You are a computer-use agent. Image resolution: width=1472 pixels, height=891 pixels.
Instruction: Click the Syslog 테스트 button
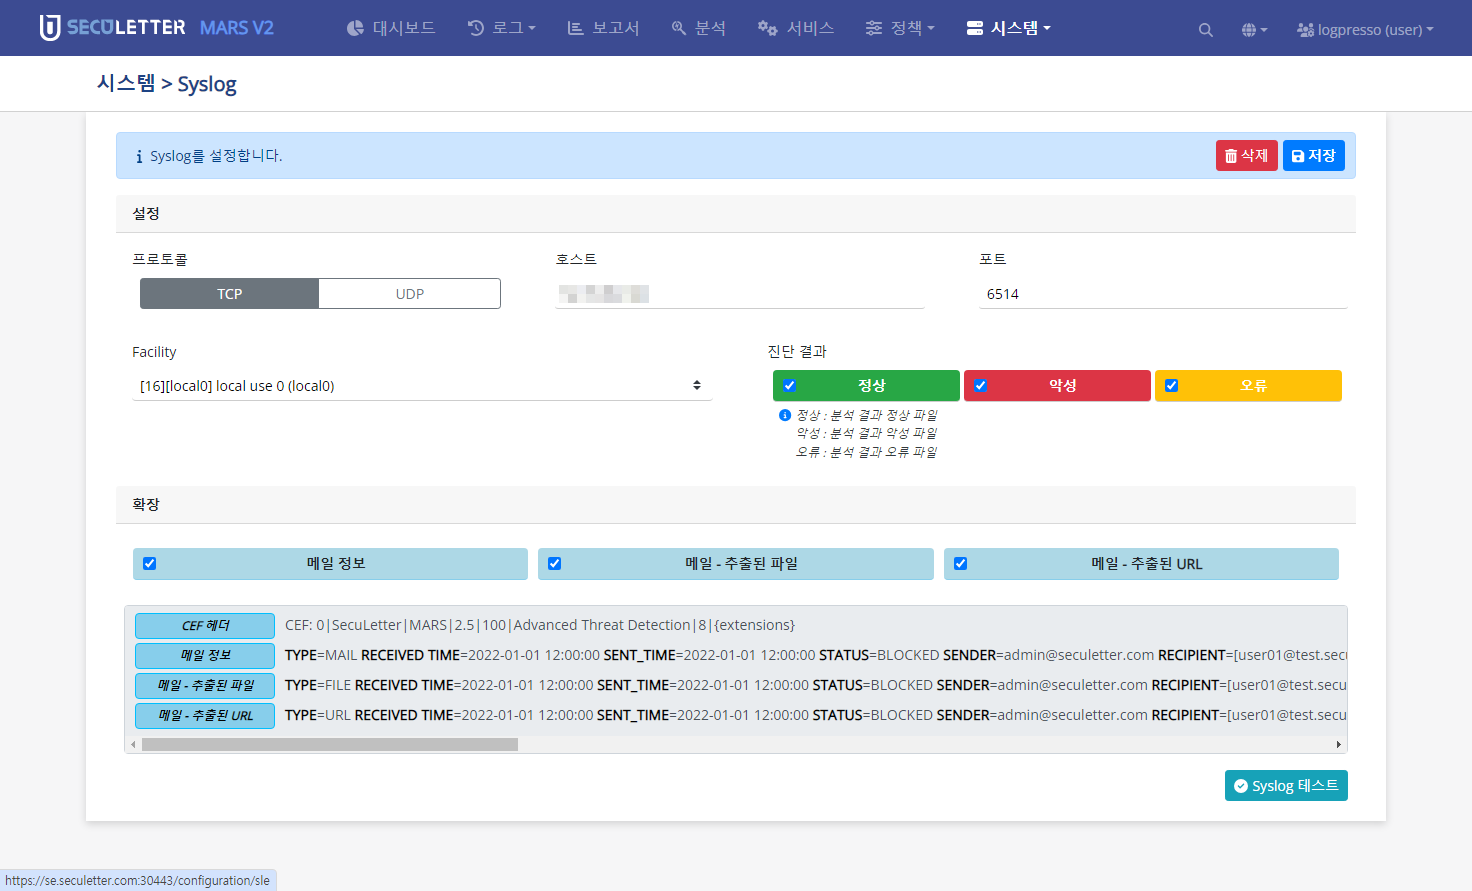pos(1286,786)
